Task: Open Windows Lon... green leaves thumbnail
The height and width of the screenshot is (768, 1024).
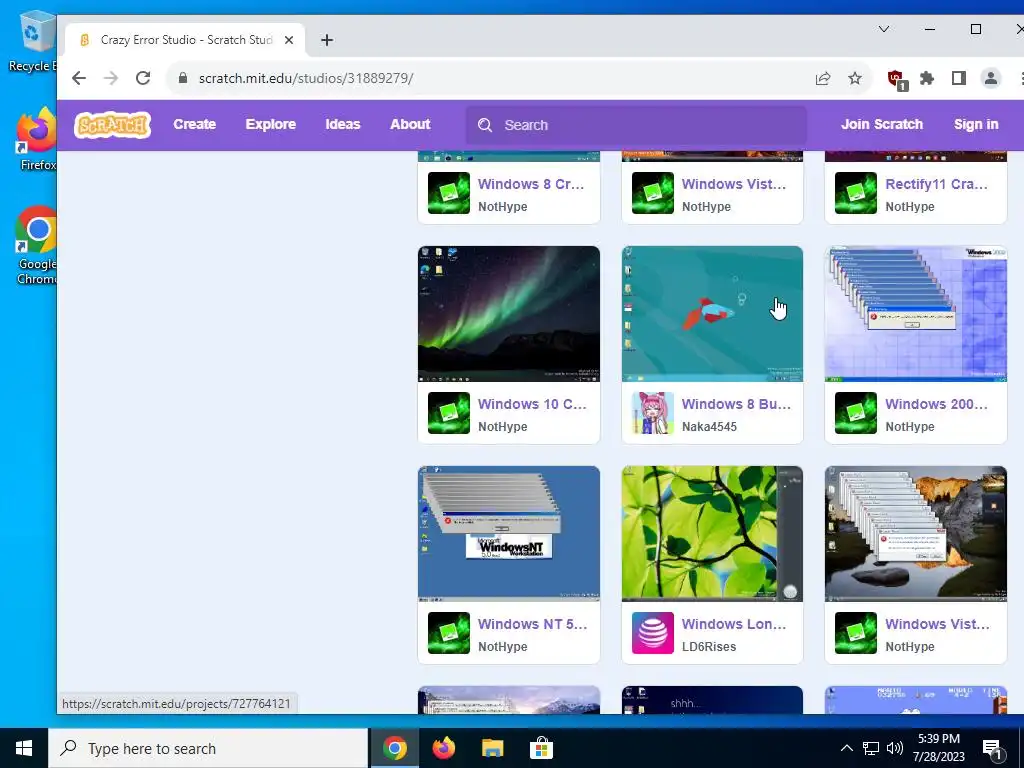Action: pyautogui.click(x=712, y=534)
